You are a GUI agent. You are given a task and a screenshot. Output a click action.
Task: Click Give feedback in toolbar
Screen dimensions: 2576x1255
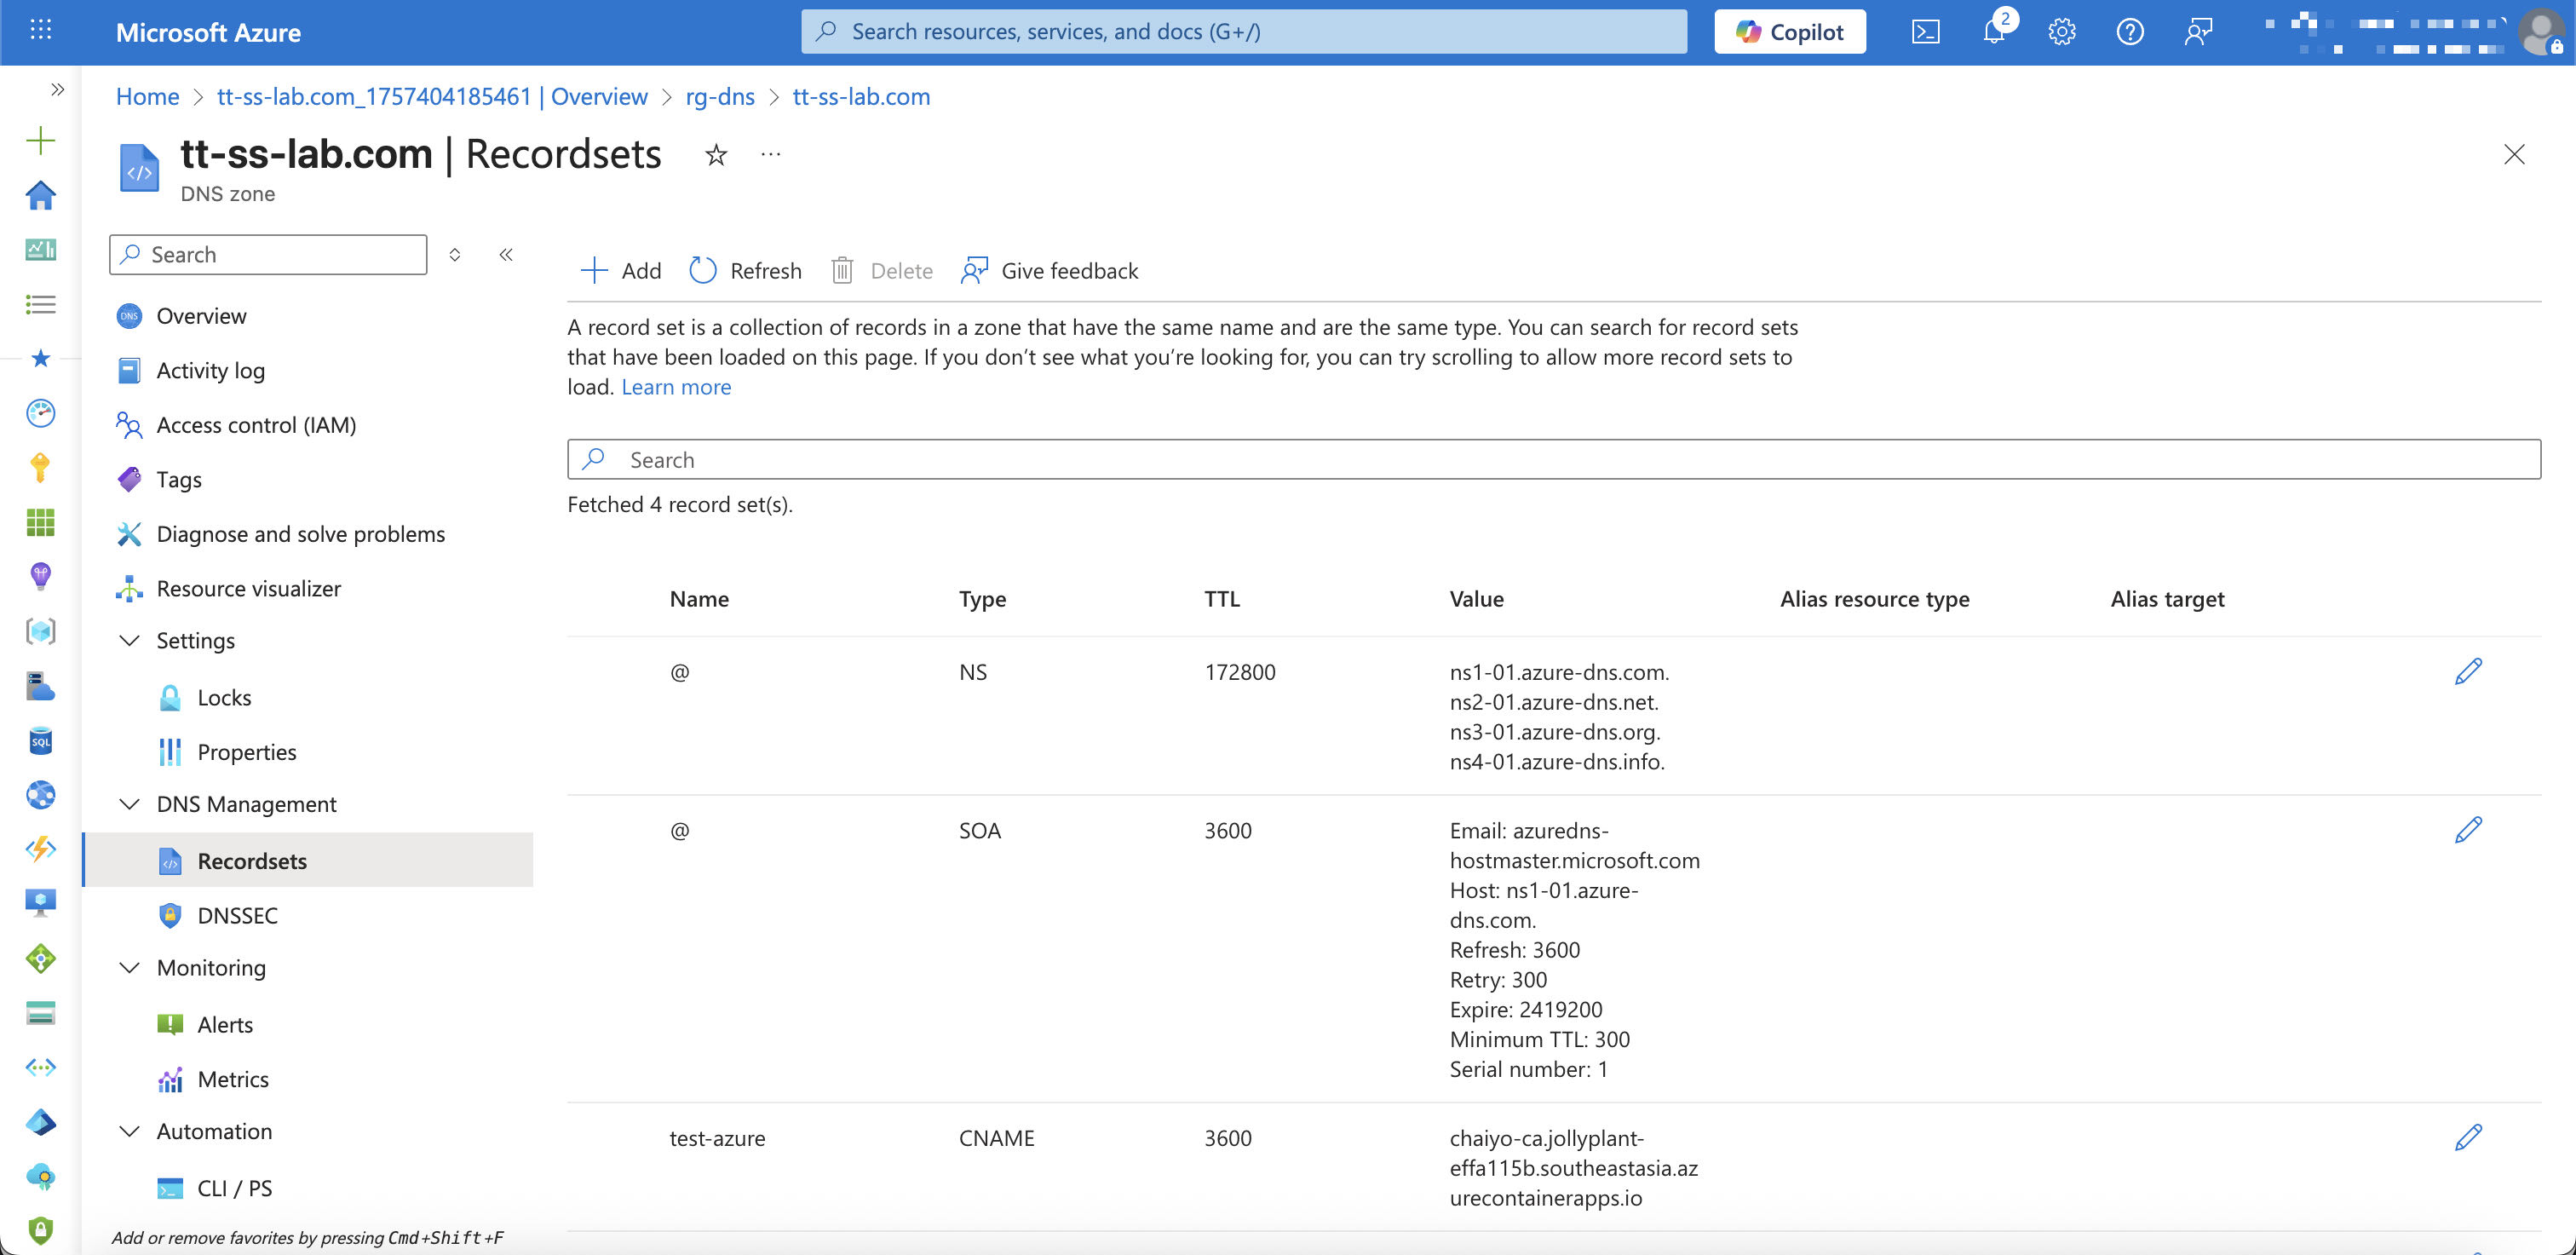tap(1049, 270)
